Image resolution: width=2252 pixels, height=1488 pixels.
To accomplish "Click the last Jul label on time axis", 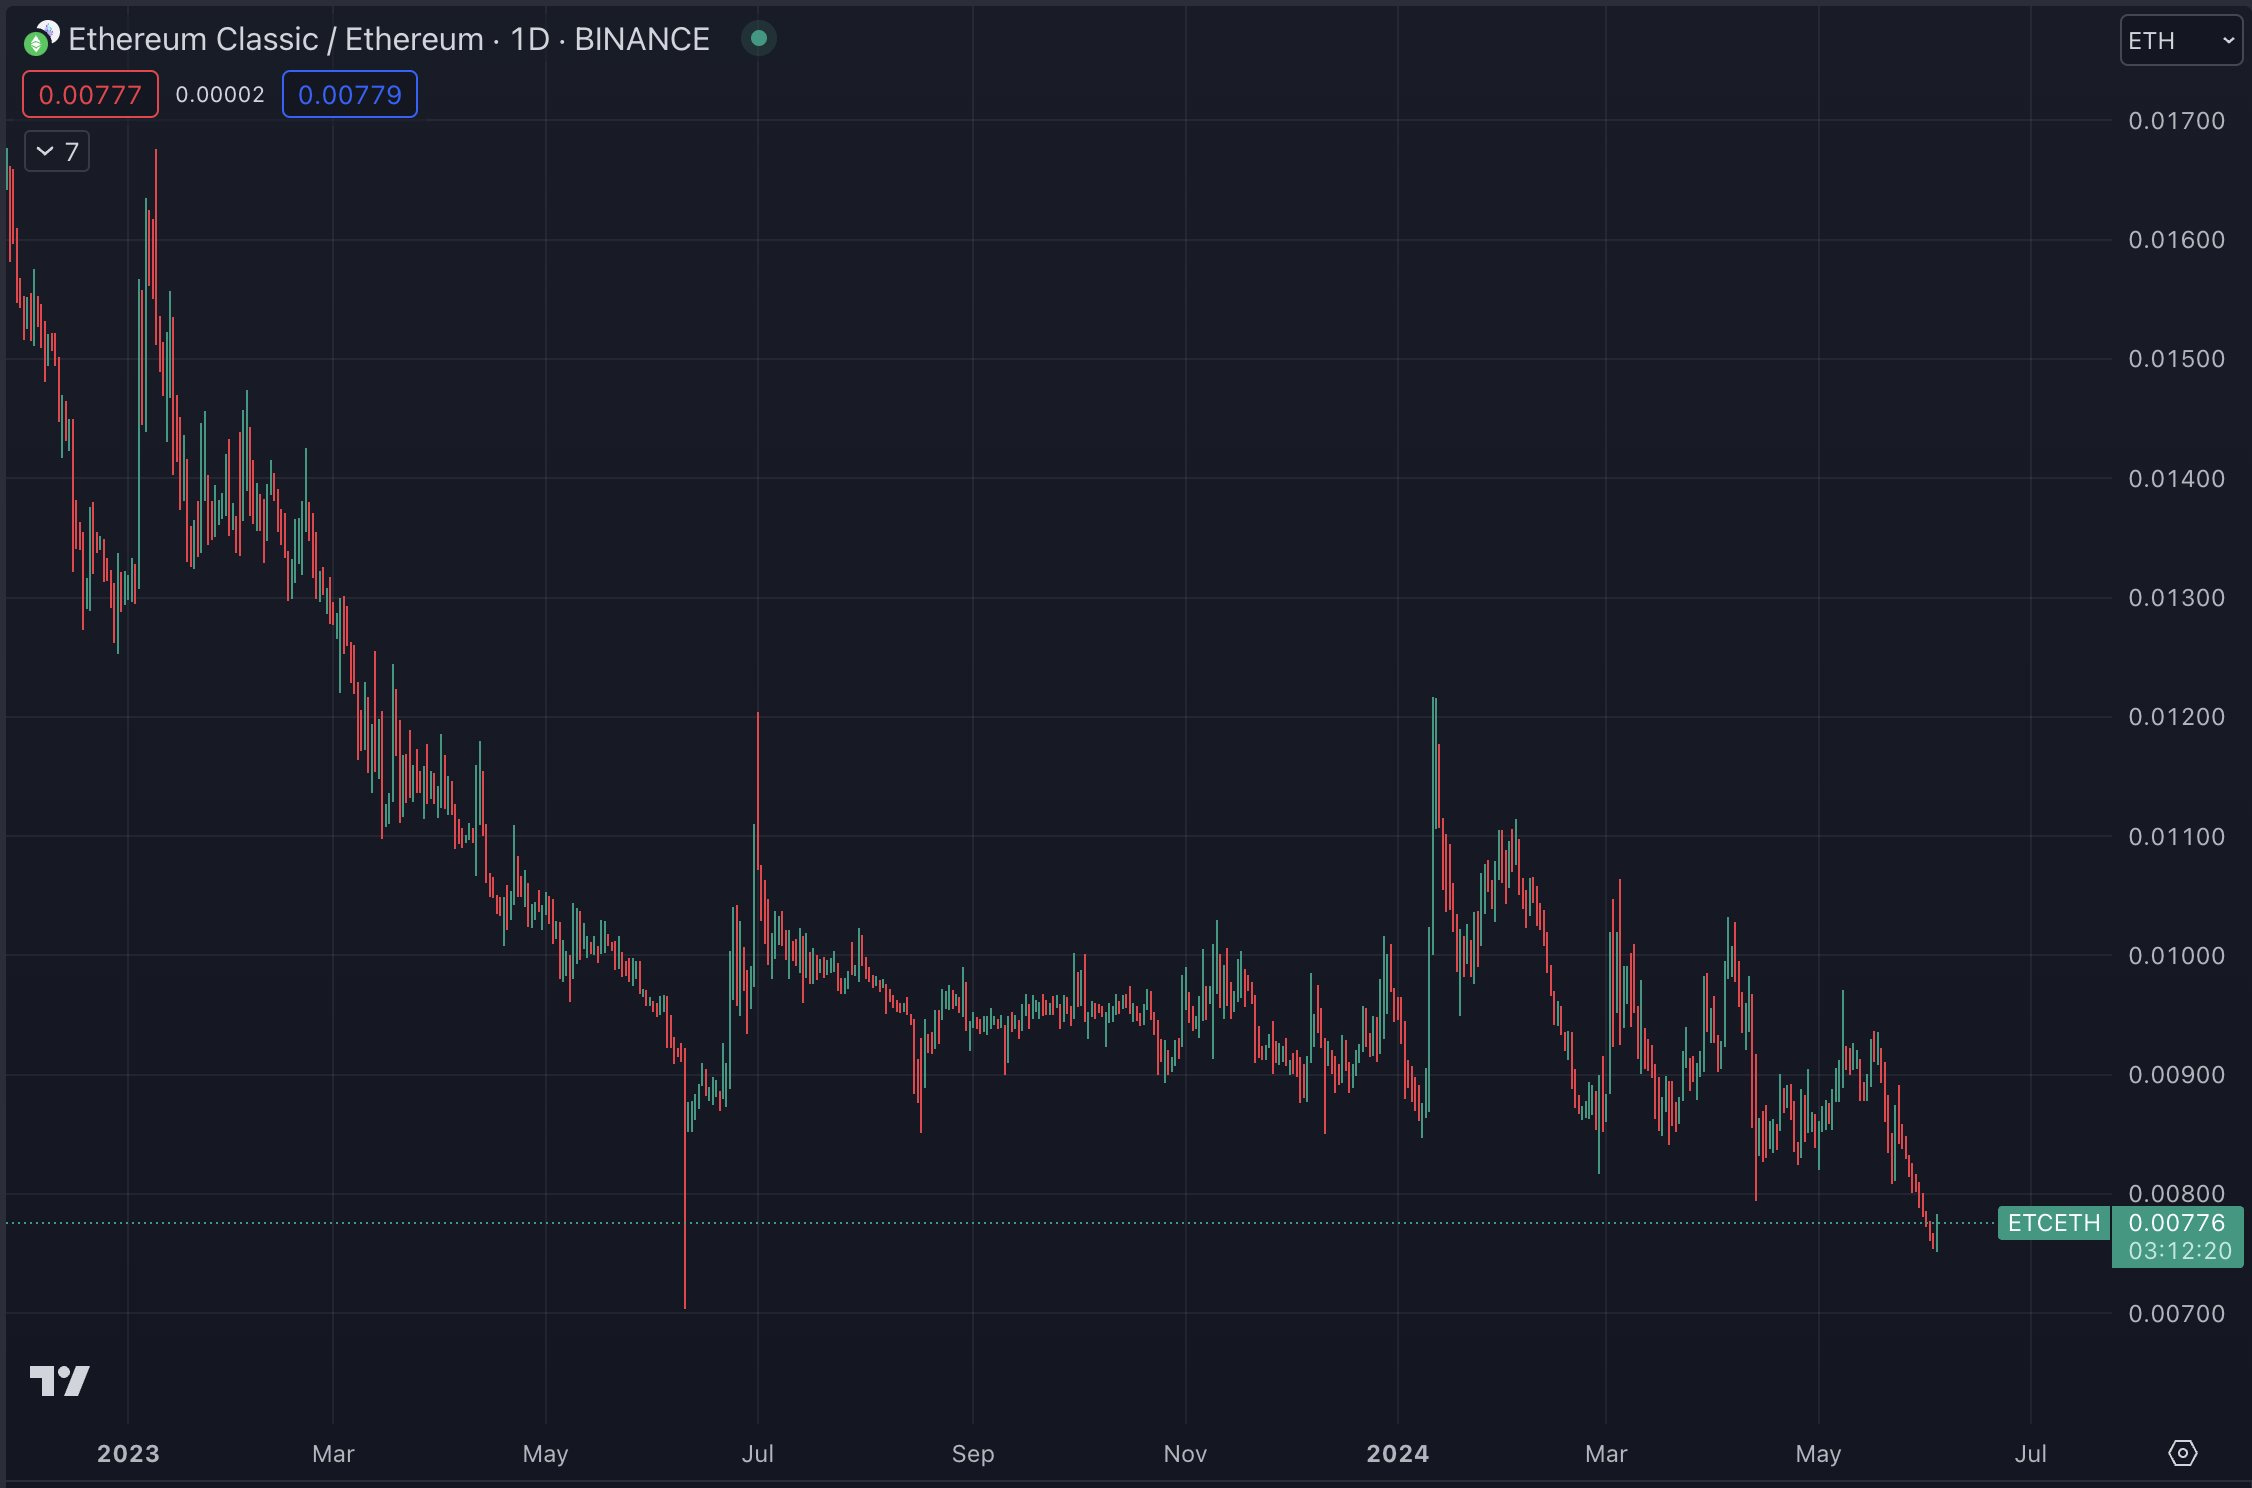I will [2030, 1454].
